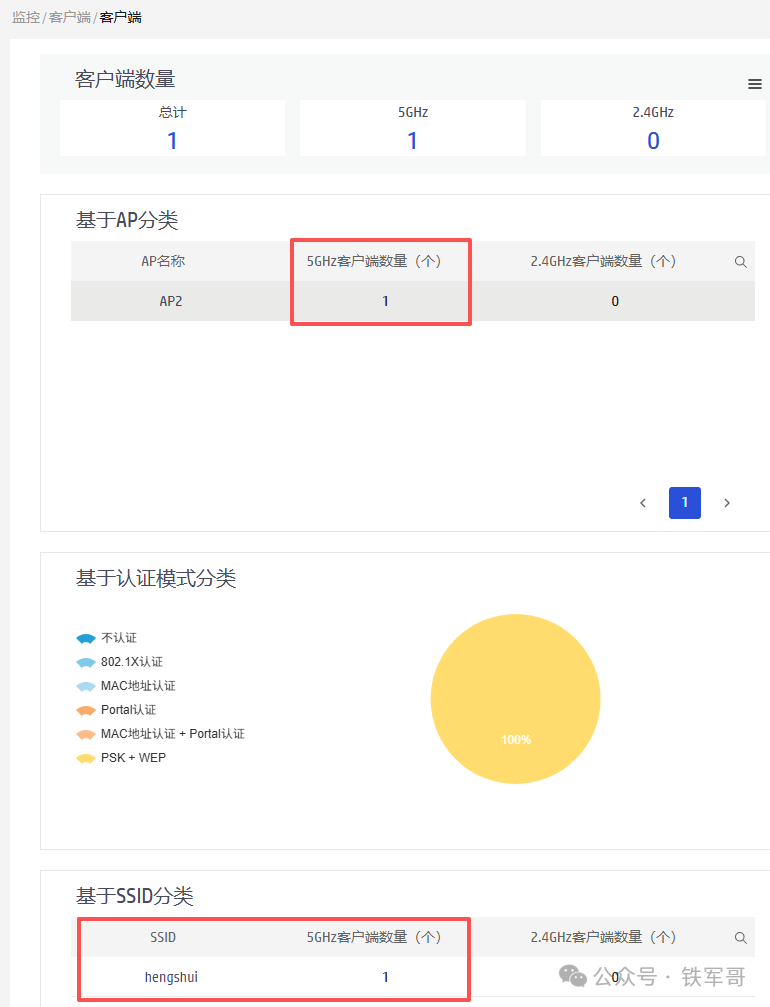Select the AP2 row name cell
Image resolution: width=770 pixels, height=1007 pixels.
(171, 301)
